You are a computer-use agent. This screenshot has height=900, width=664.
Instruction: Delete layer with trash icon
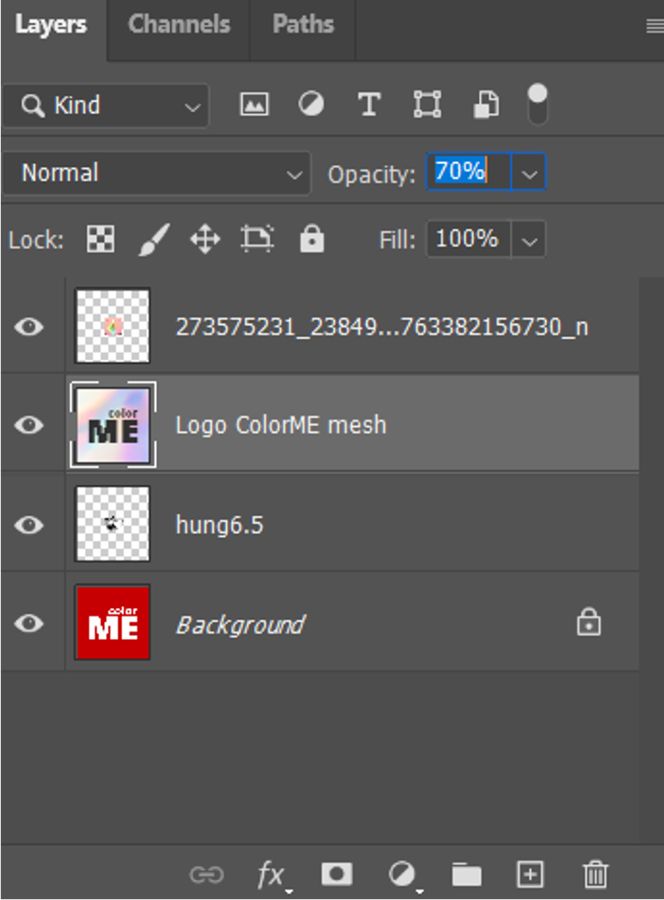pos(595,874)
